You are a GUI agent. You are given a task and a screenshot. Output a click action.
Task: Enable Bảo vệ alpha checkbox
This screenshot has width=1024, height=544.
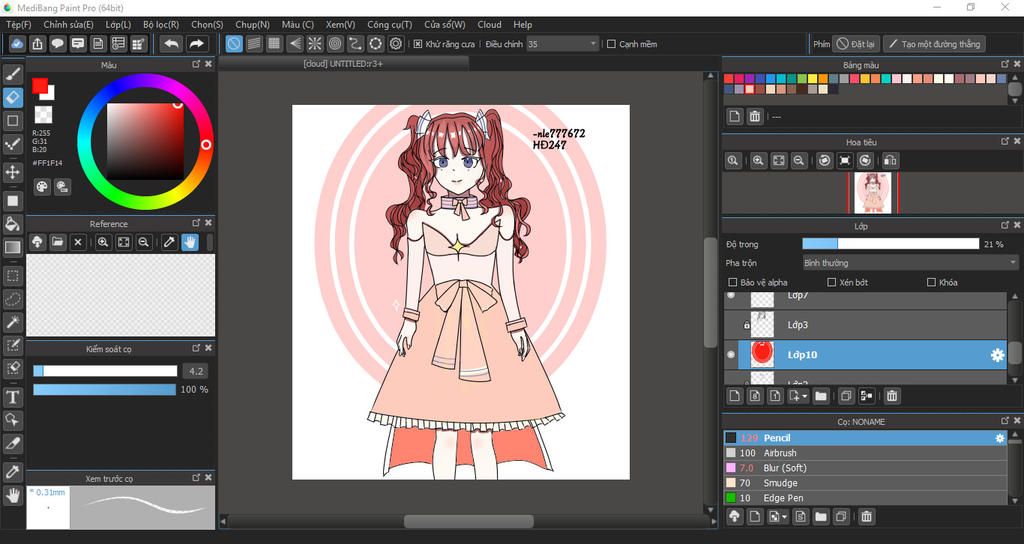coord(733,282)
